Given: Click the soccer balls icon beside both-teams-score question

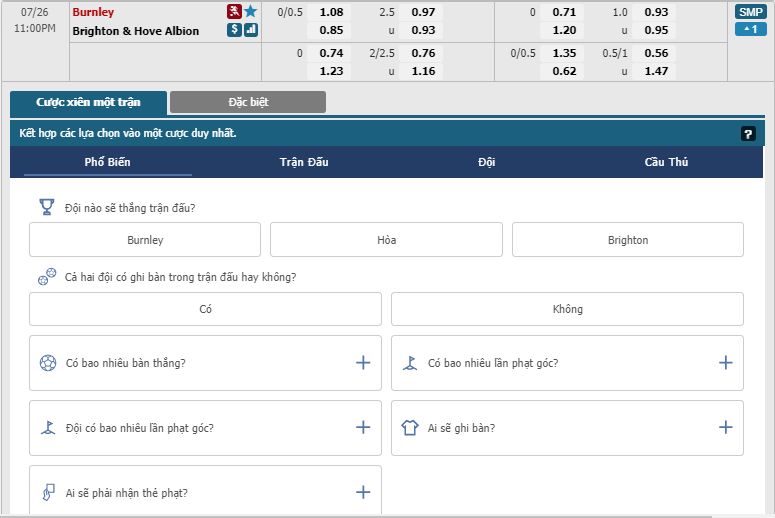Looking at the screenshot, I should 47,277.
